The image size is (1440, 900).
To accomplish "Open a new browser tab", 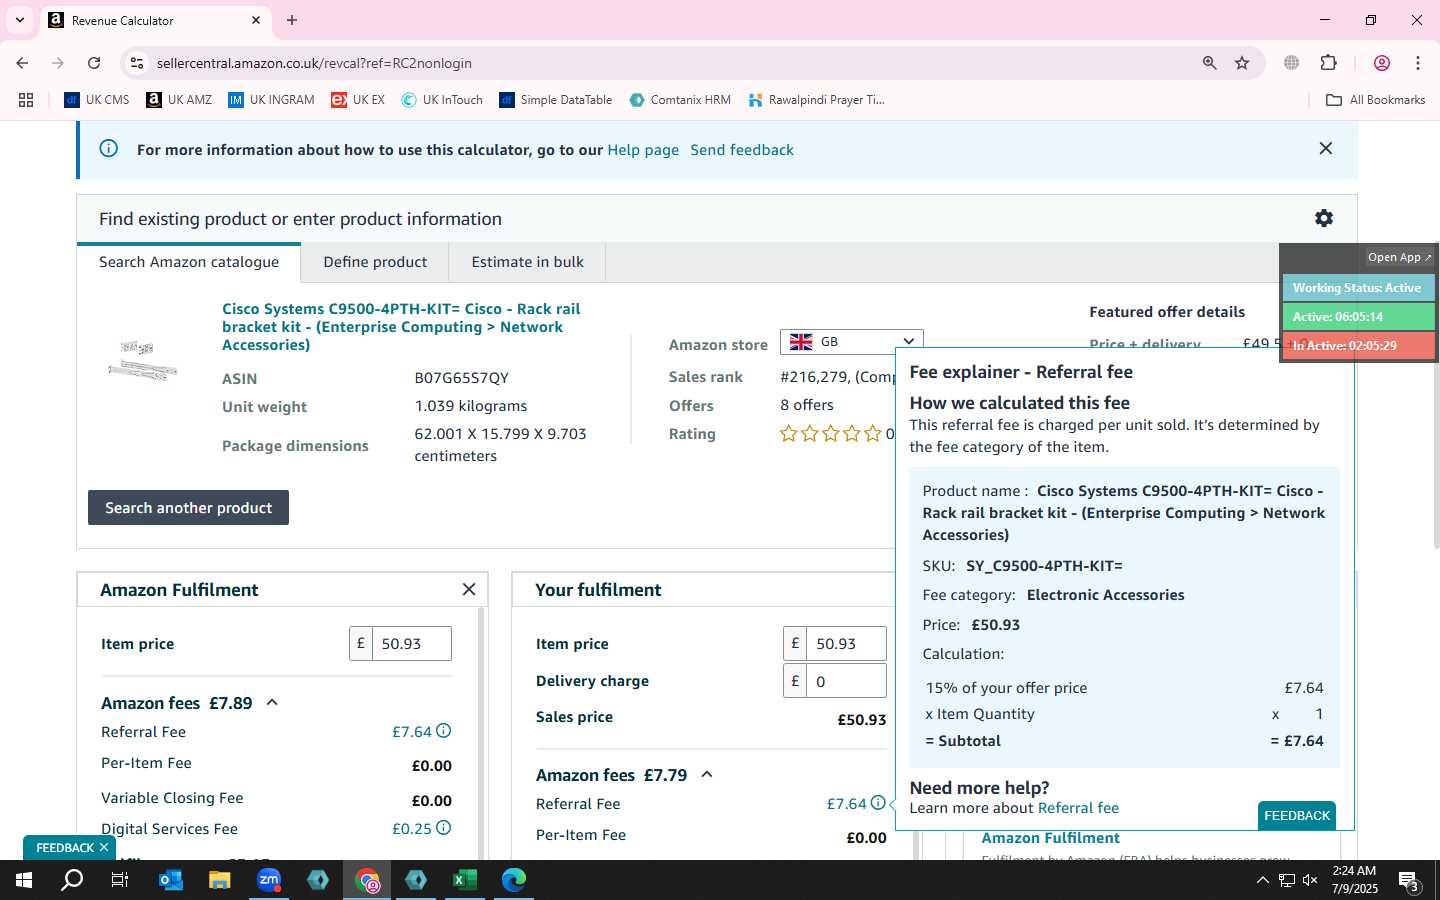I will click(292, 20).
